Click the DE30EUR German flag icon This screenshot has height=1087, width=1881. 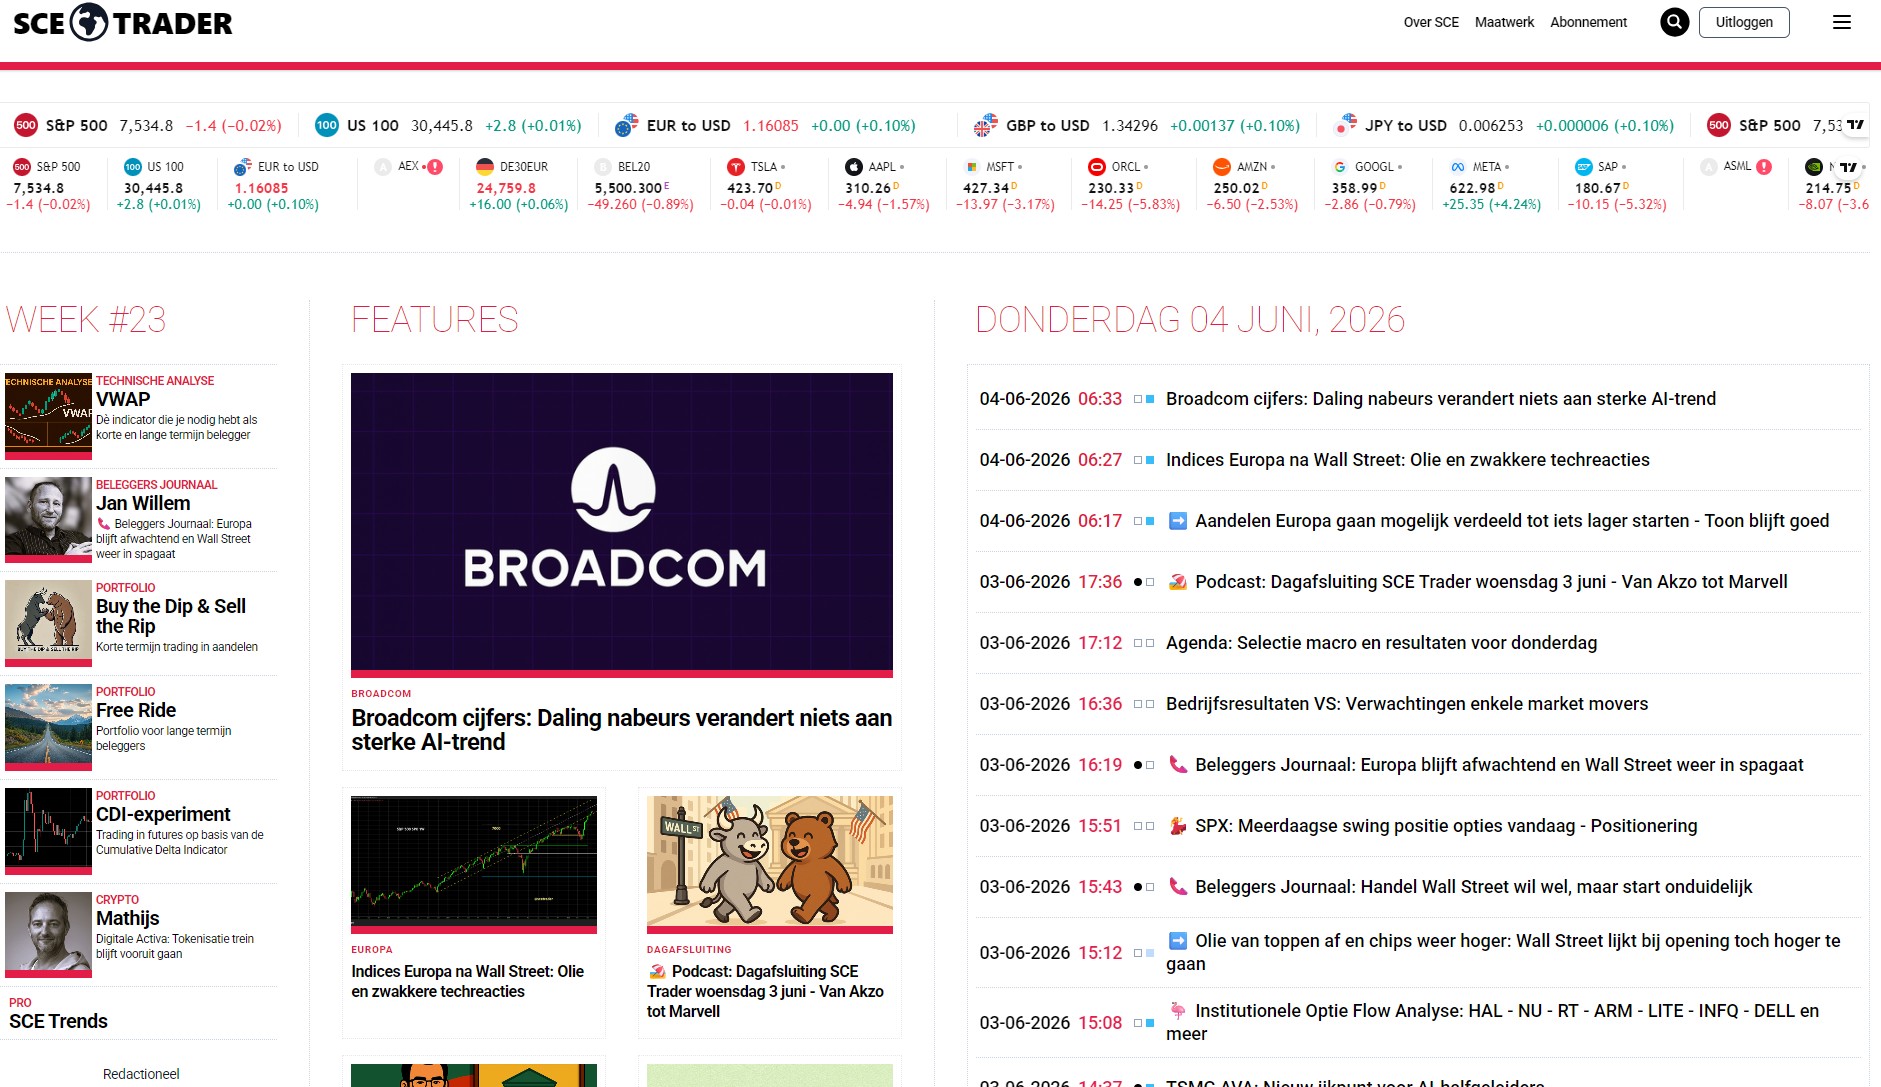point(485,167)
